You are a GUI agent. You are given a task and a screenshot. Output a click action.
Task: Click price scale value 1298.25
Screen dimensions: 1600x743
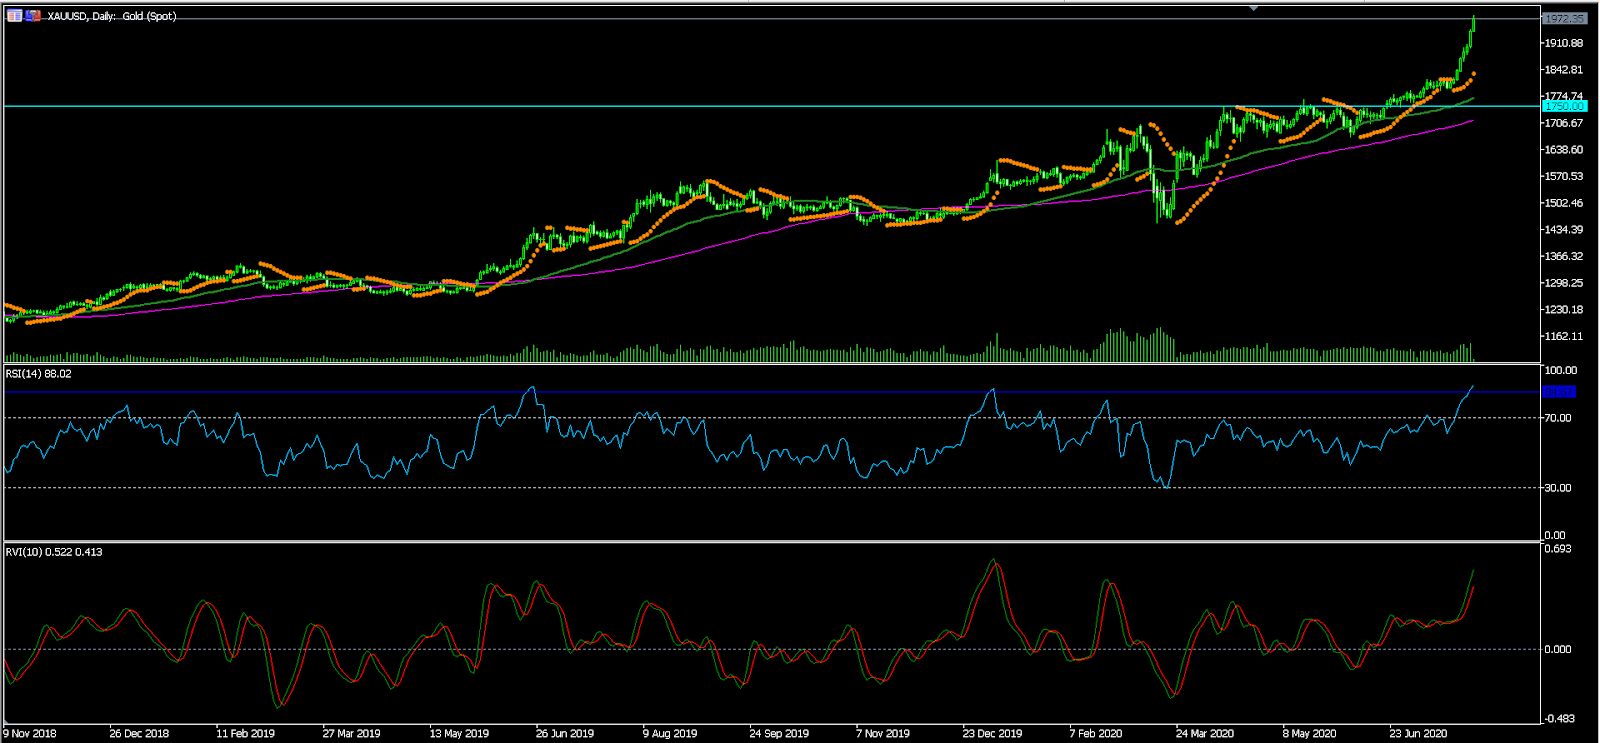click(1564, 283)
